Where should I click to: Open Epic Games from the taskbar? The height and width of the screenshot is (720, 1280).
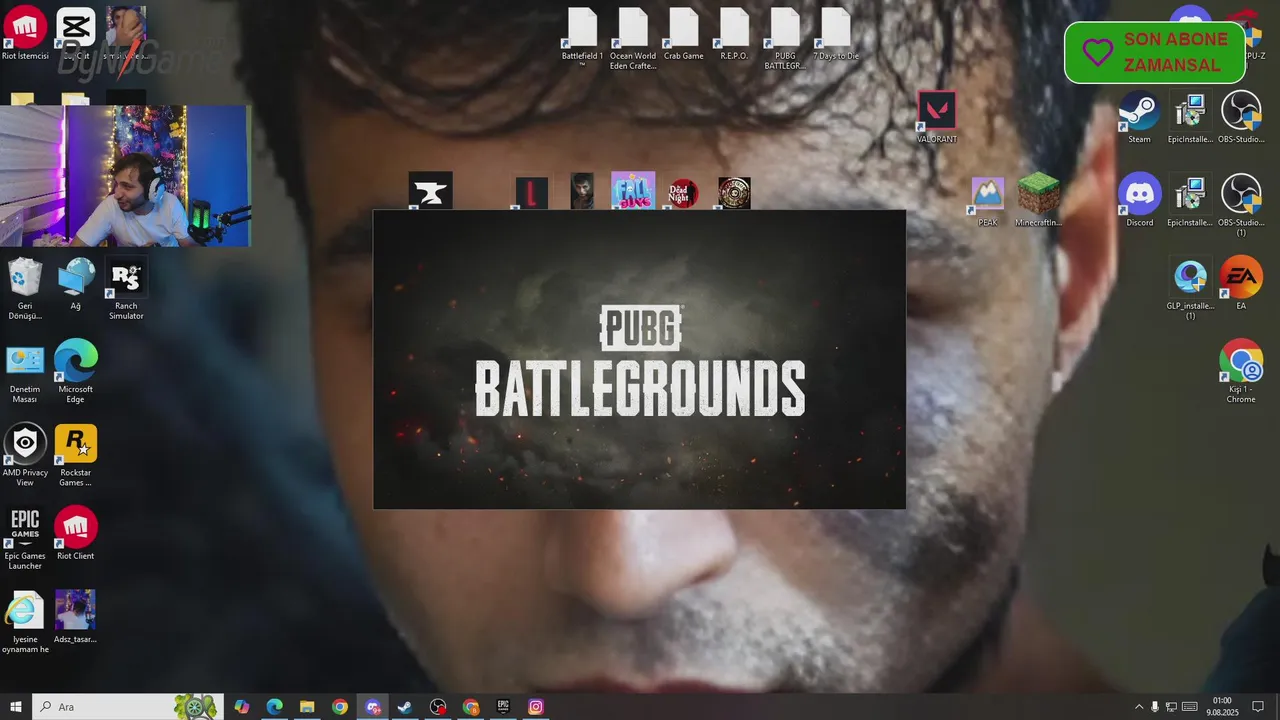point(503,707)
